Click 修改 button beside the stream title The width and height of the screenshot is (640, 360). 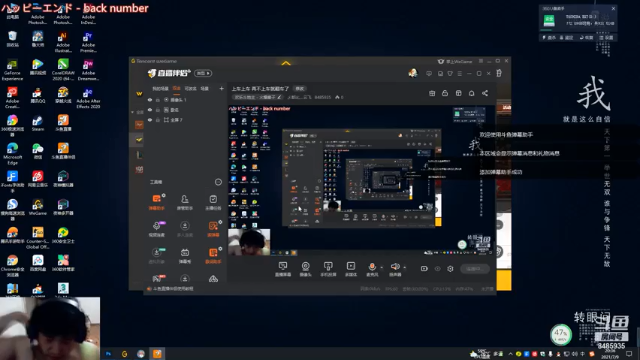point(300,89)
